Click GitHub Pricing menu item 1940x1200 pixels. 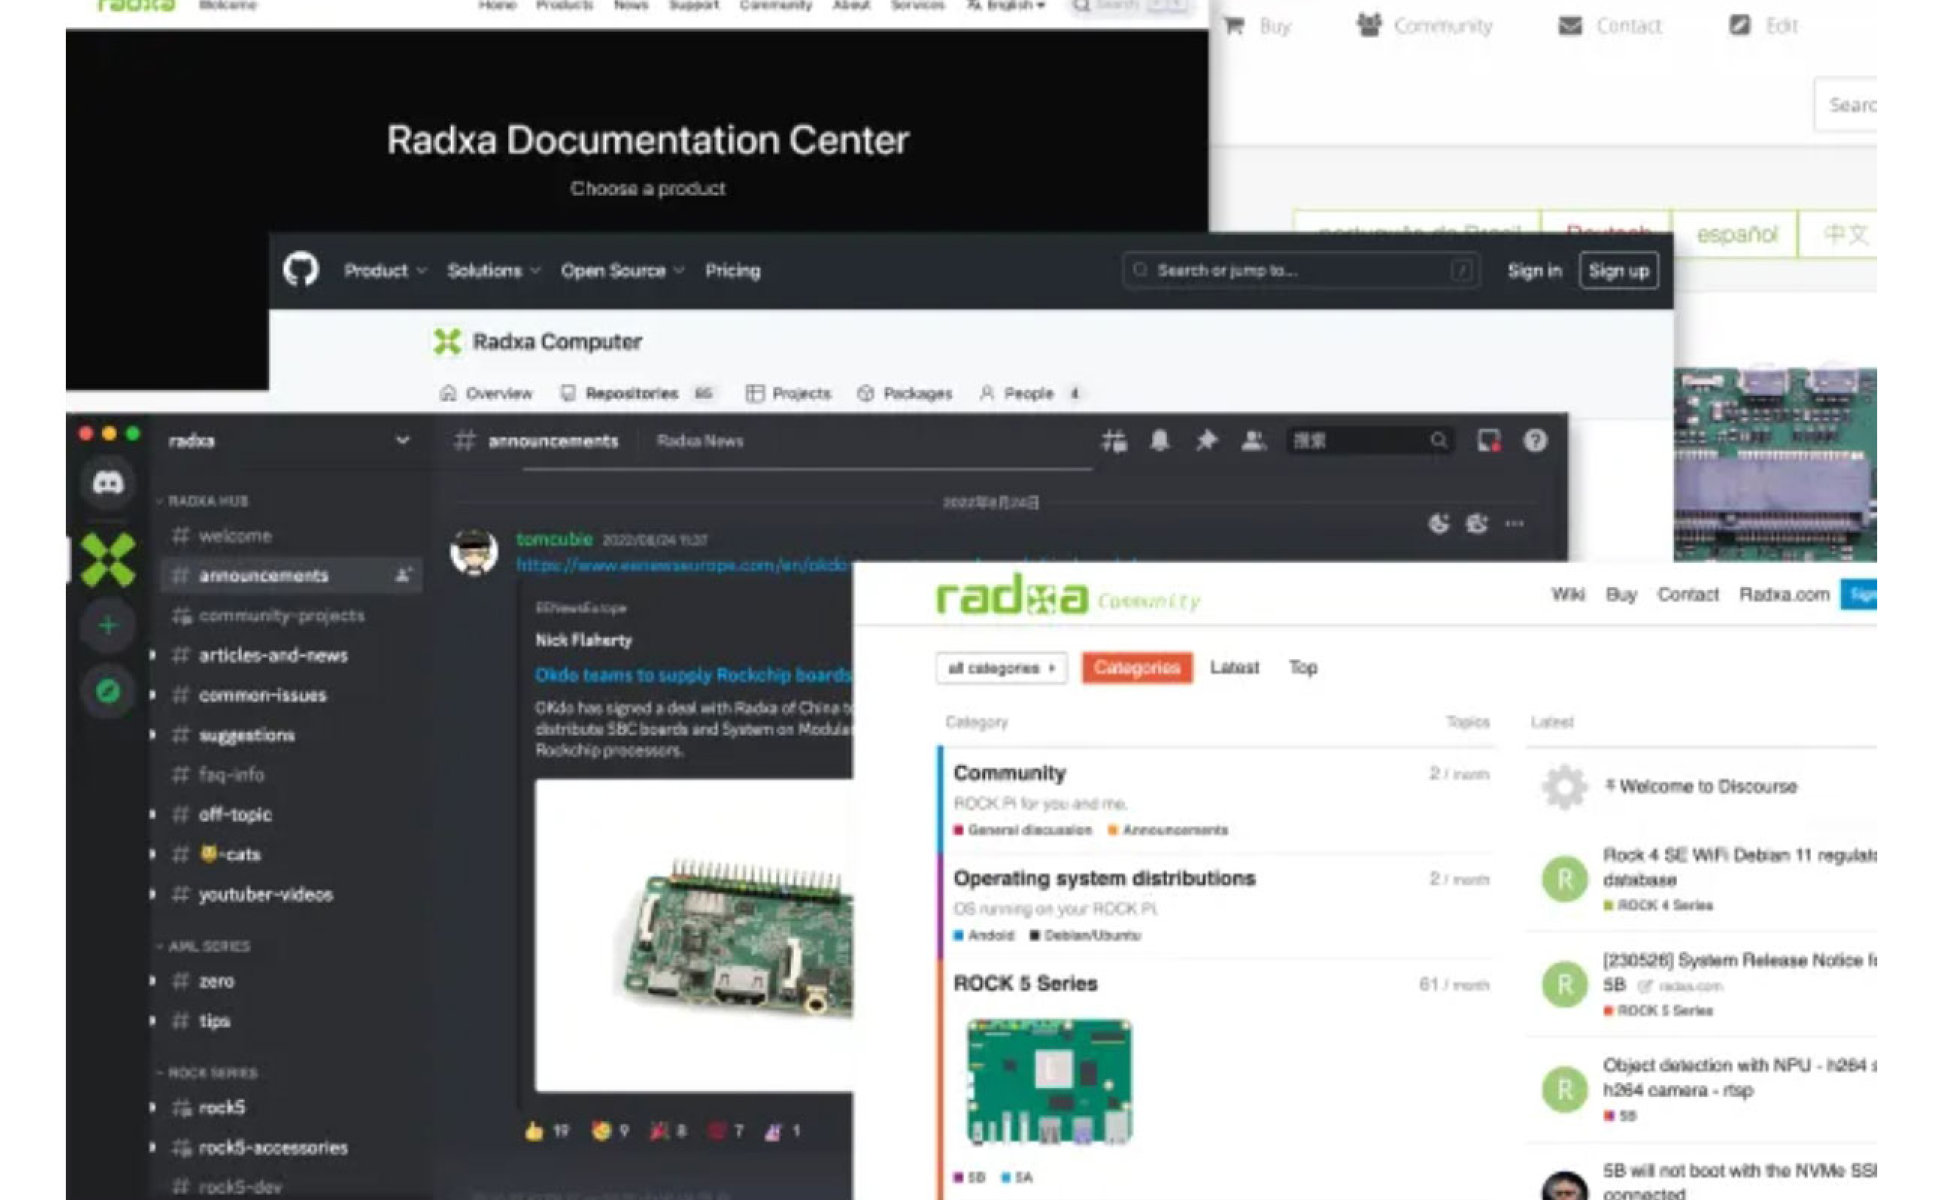[732, 270]
